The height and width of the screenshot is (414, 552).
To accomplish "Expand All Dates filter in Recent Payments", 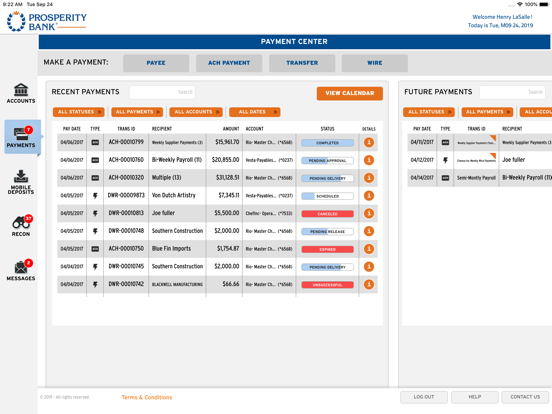I will [x=255, y=112].
